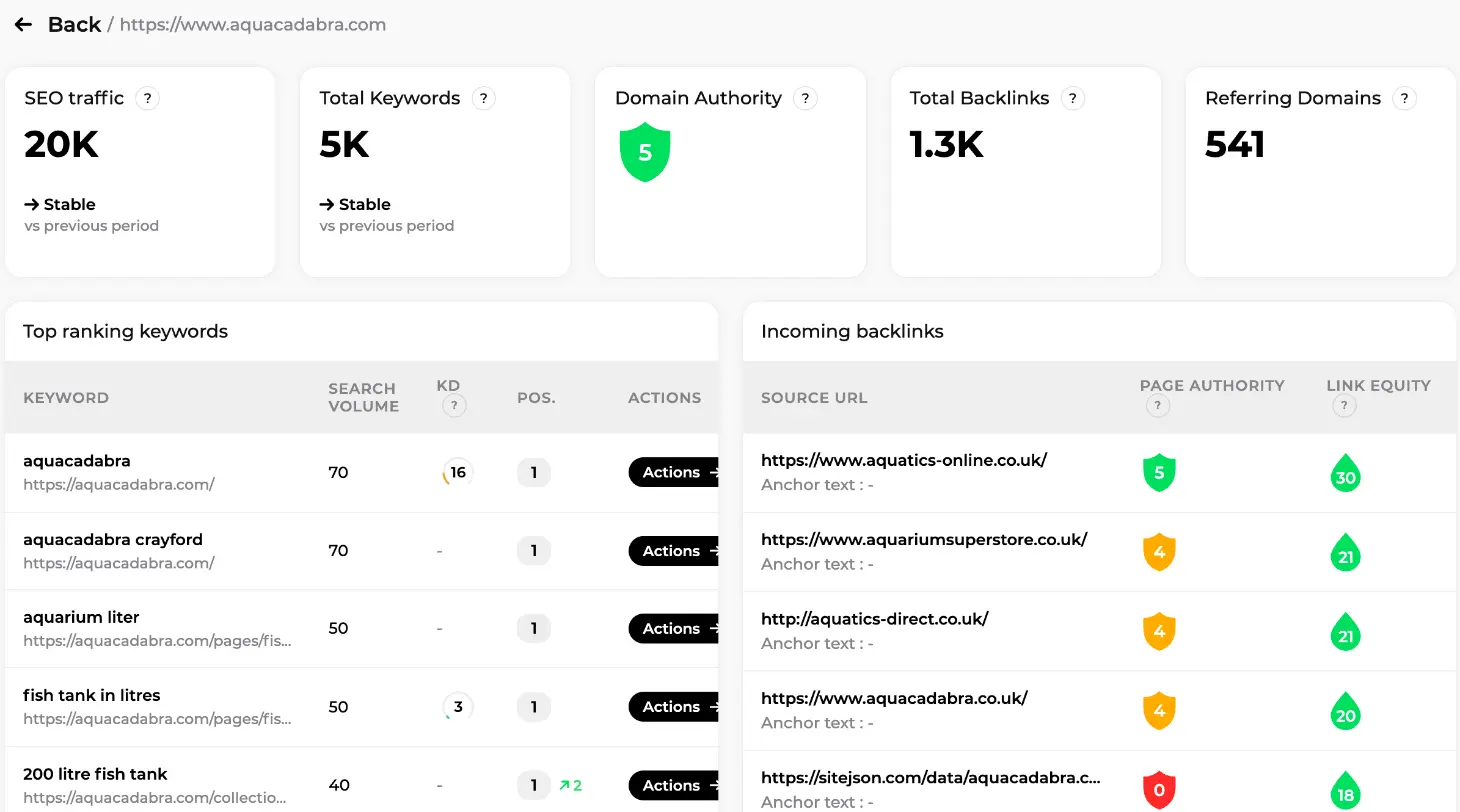The height and width of the screenshot is (812, 1460).
Task: Click the orange shield for aquariumsuperstore.co.uk
Action: pyautogui.click(x=1159, y=552)
